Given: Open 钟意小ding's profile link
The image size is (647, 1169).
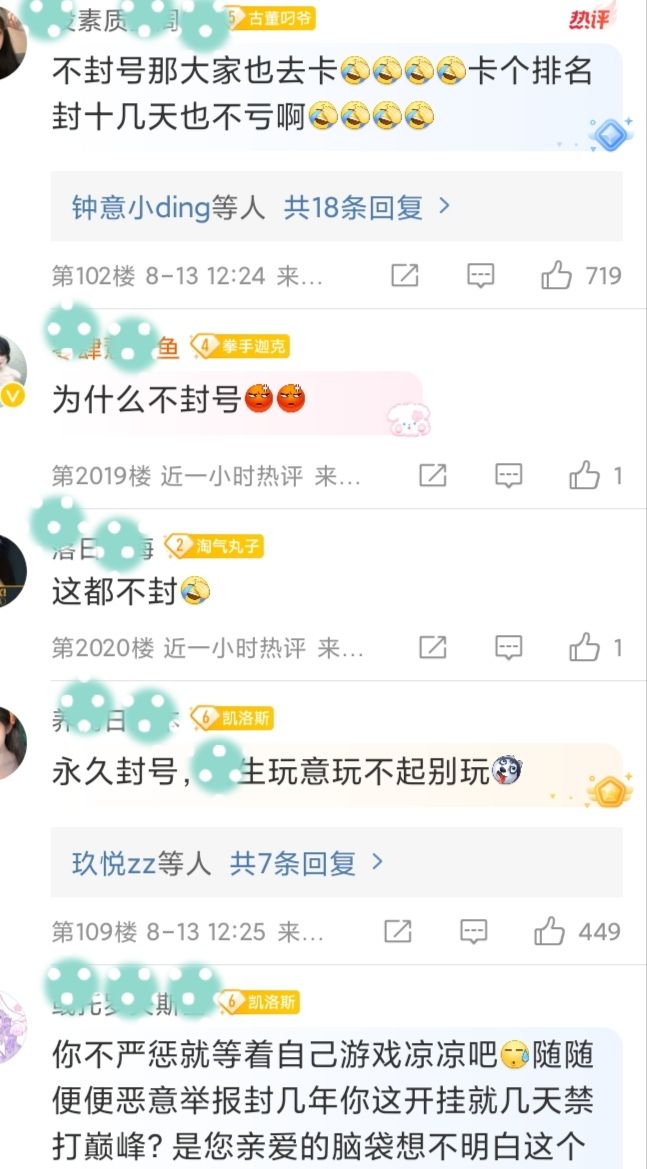Looking at the screenshot, I should 141,207.
